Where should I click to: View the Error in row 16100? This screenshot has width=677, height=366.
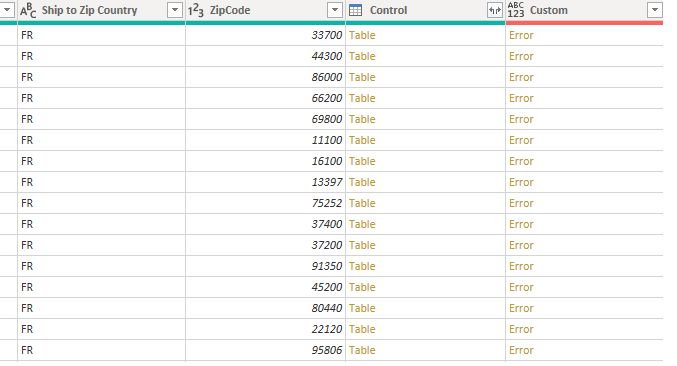pos(521,161)
